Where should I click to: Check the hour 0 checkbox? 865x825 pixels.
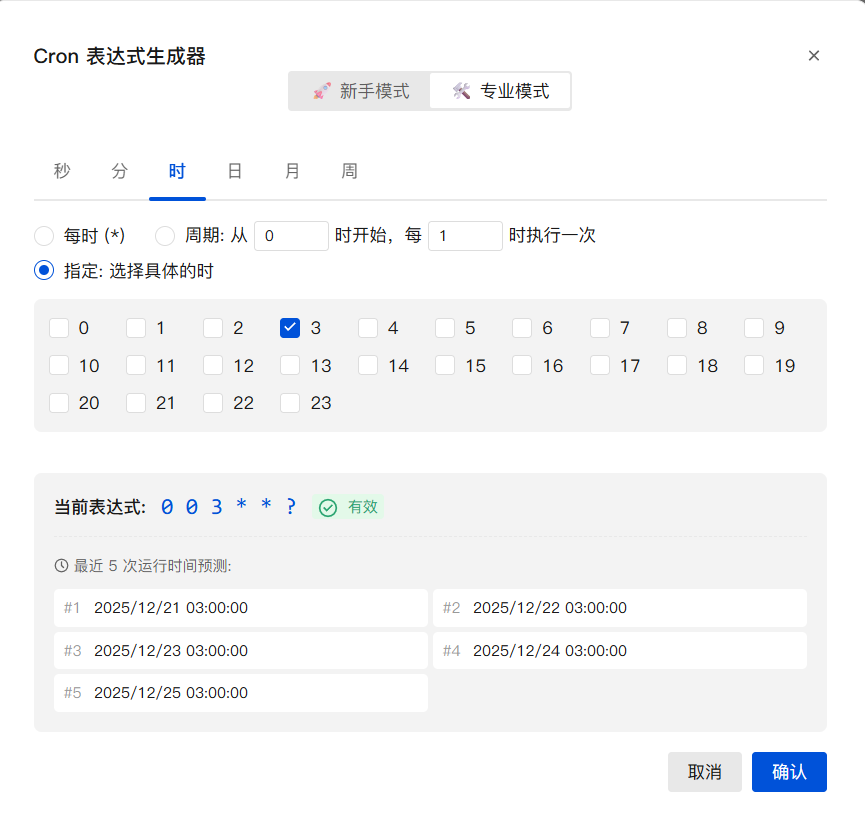pos(59,328)
